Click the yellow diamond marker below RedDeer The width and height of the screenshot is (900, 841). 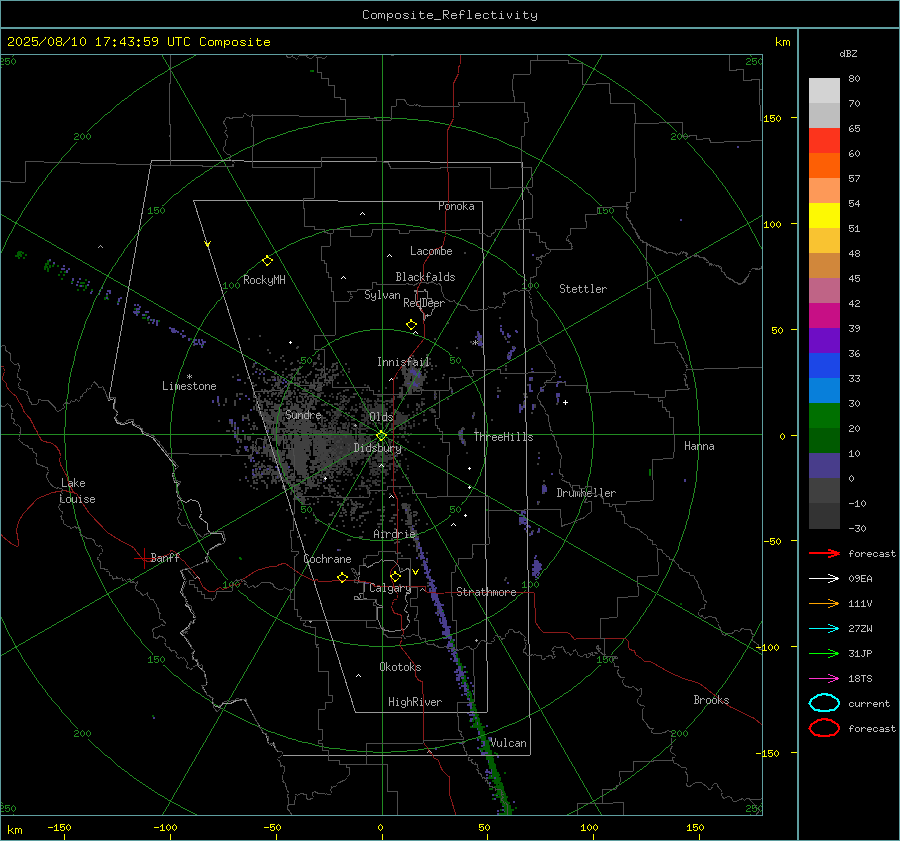point(412,325)
